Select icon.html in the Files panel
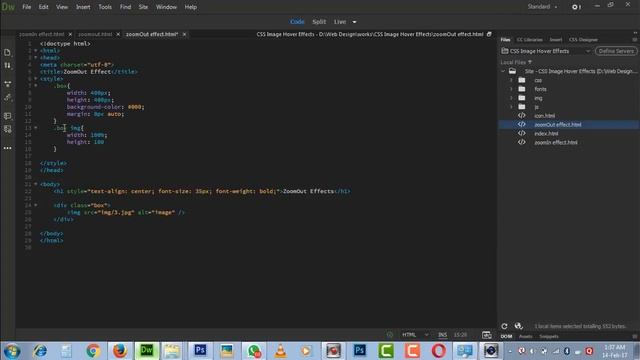 point(544,116)
